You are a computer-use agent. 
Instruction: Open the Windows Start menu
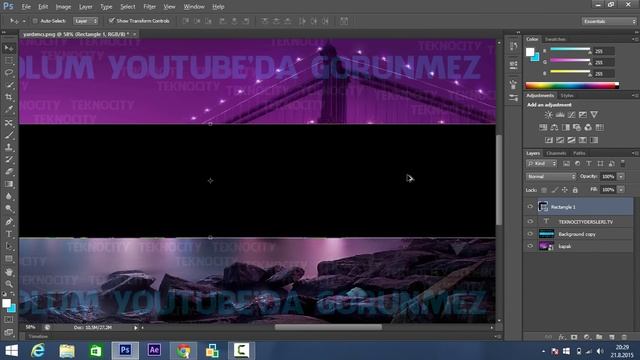pyautogui.click(x=11, y=350)
